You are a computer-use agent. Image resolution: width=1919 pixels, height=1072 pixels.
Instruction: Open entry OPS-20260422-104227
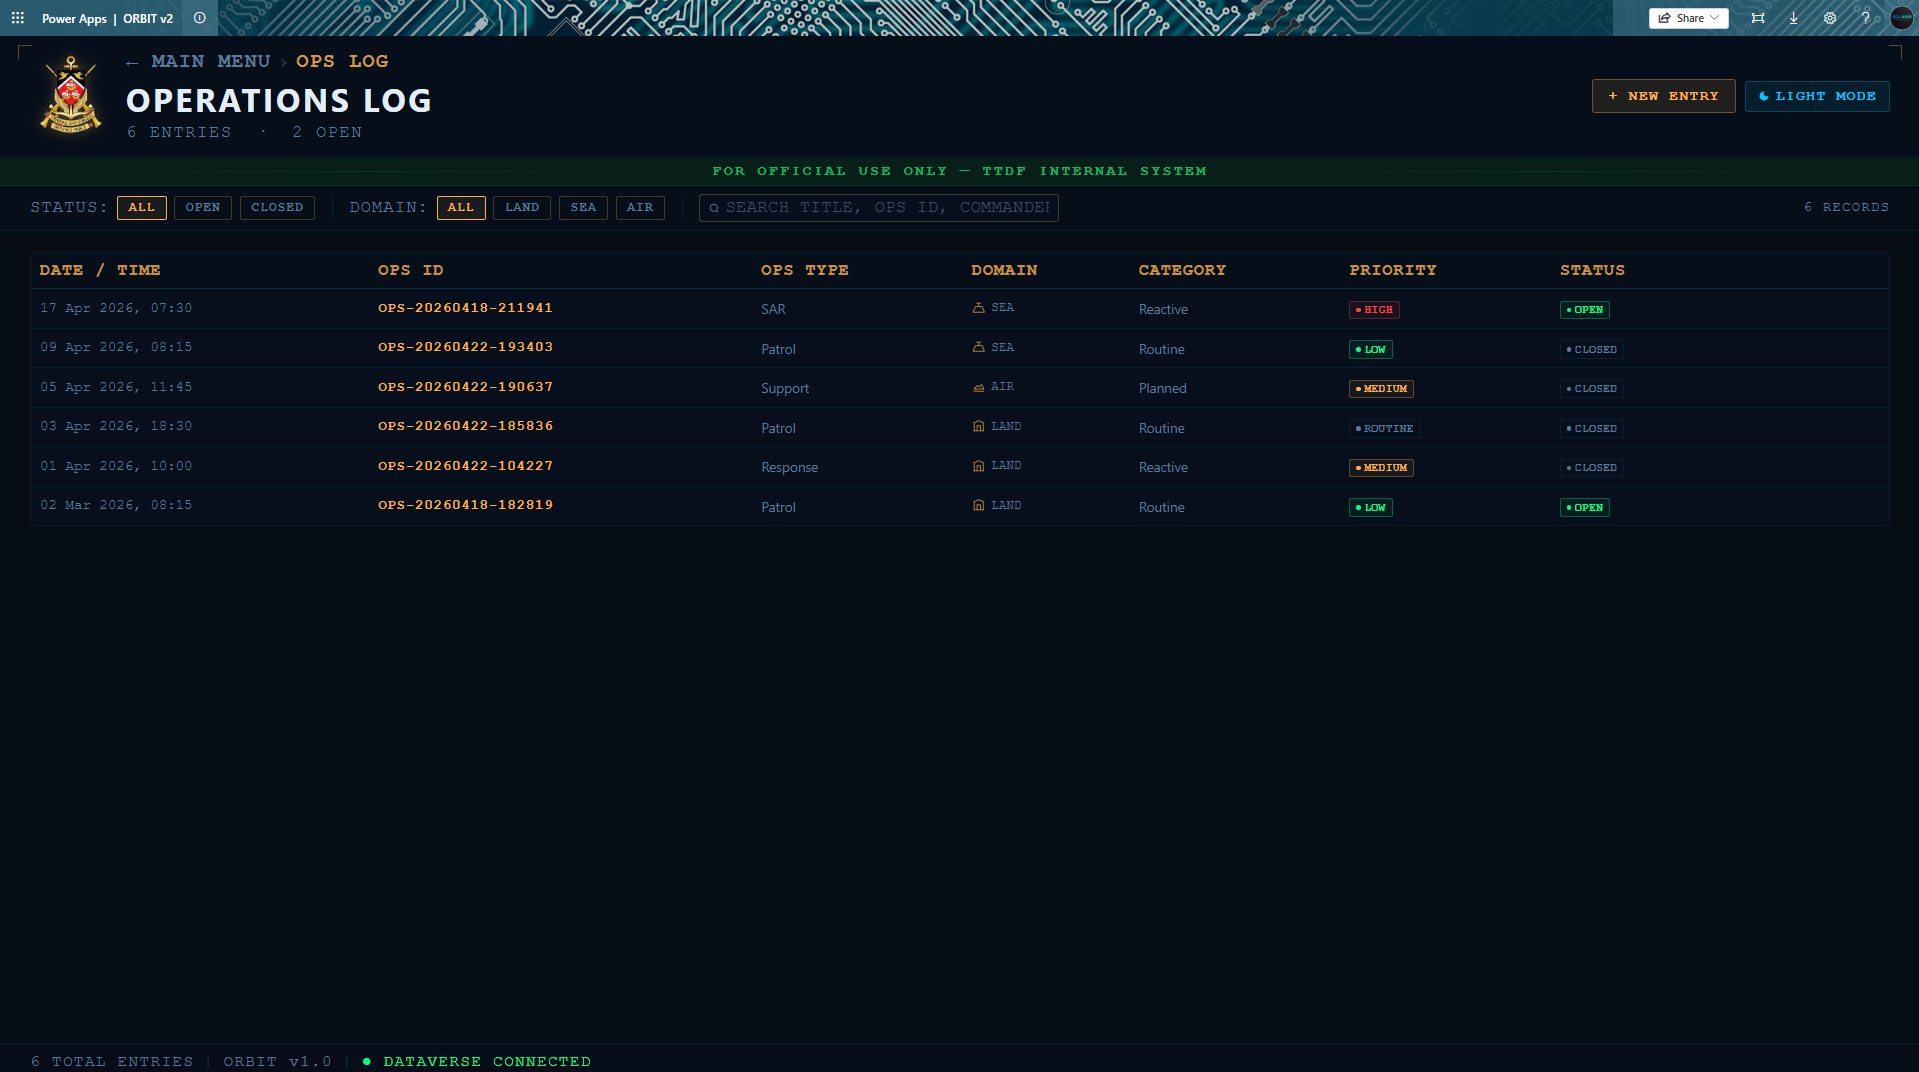[465, 466]
